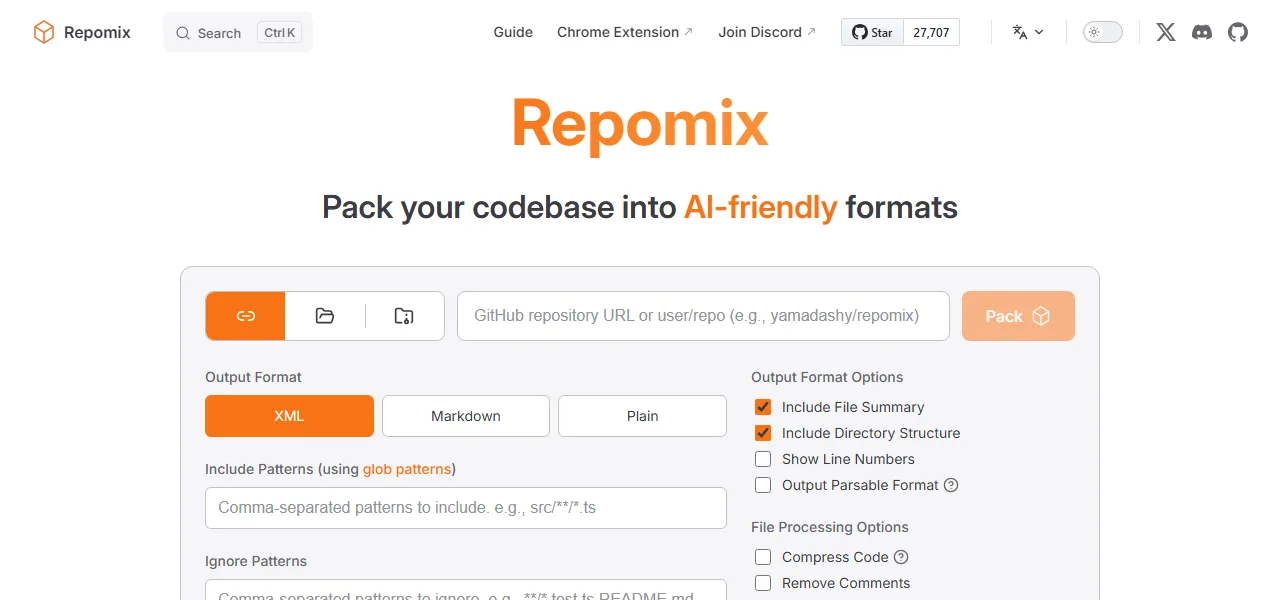
Task: Select Plain output format
Action: [x=642, y=416]
